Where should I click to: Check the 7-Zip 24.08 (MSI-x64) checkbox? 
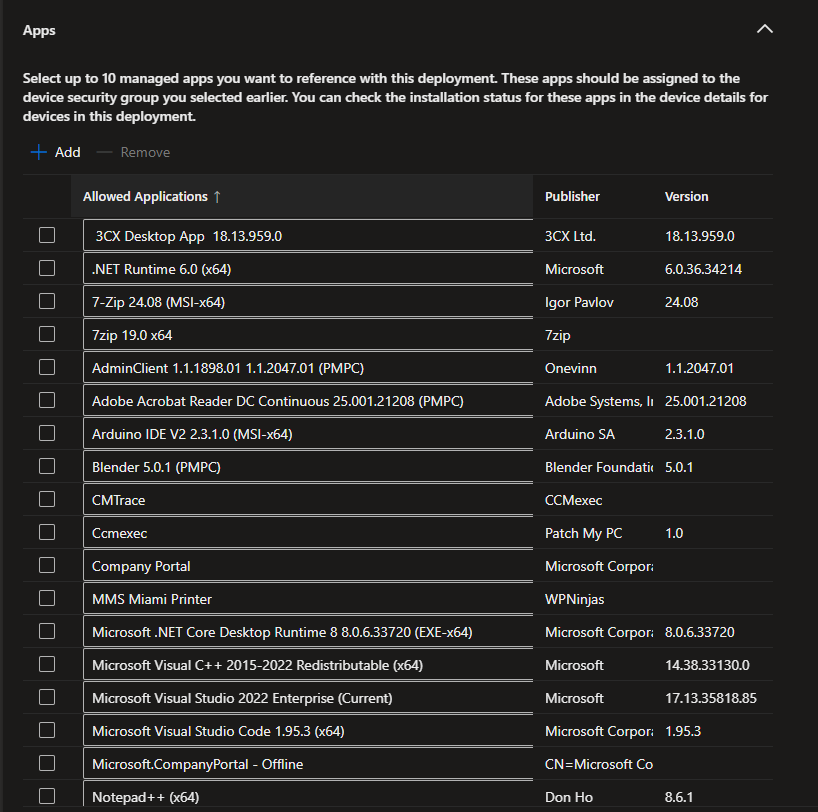click(x=47, y=301)
